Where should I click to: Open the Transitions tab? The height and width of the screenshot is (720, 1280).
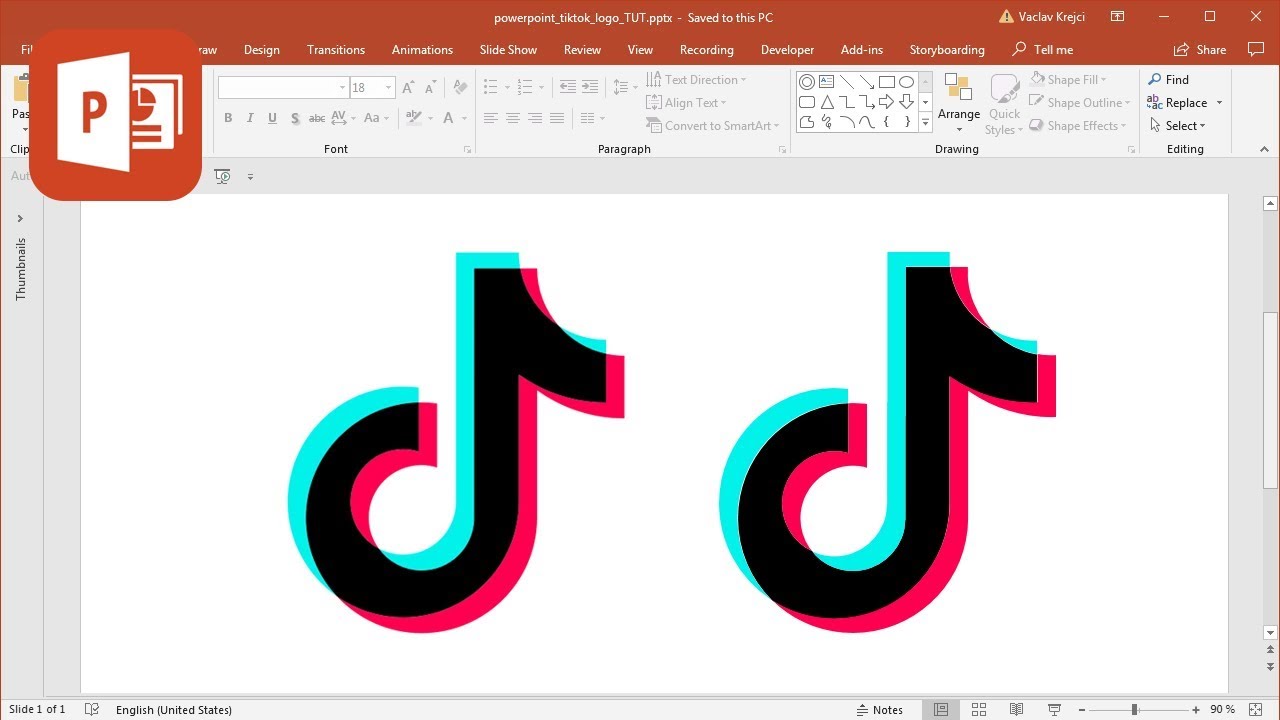click(336, 49)
